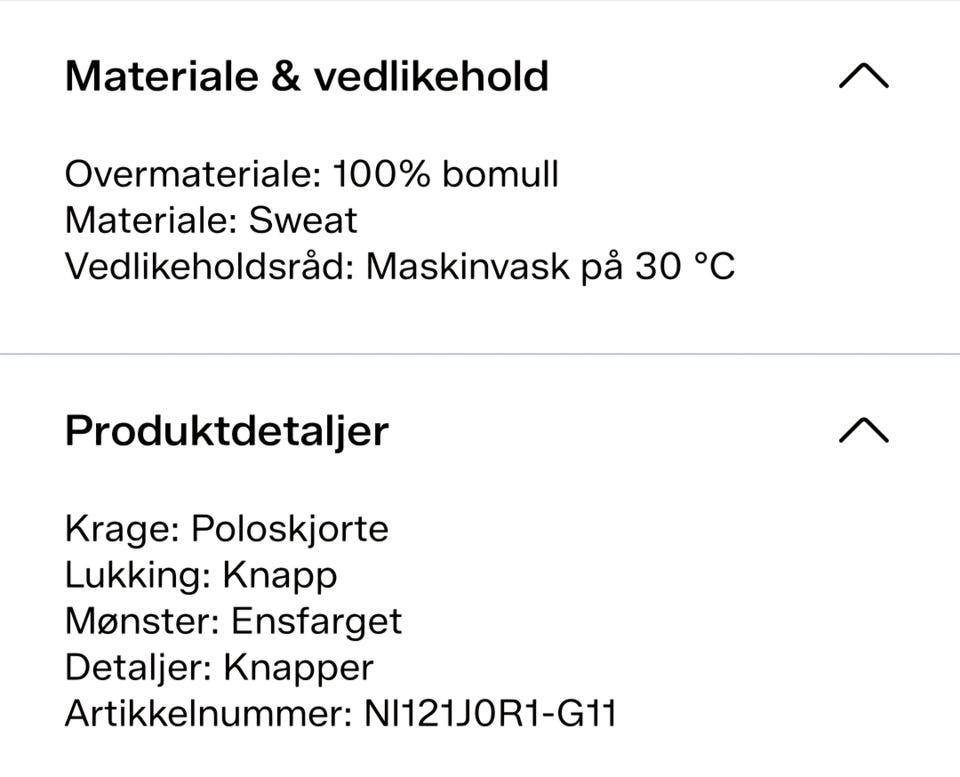The image size is (960, 777).
Task: Click the Artikkelnummer NI121J0R1-G11 line
Action: pos(340,713)
